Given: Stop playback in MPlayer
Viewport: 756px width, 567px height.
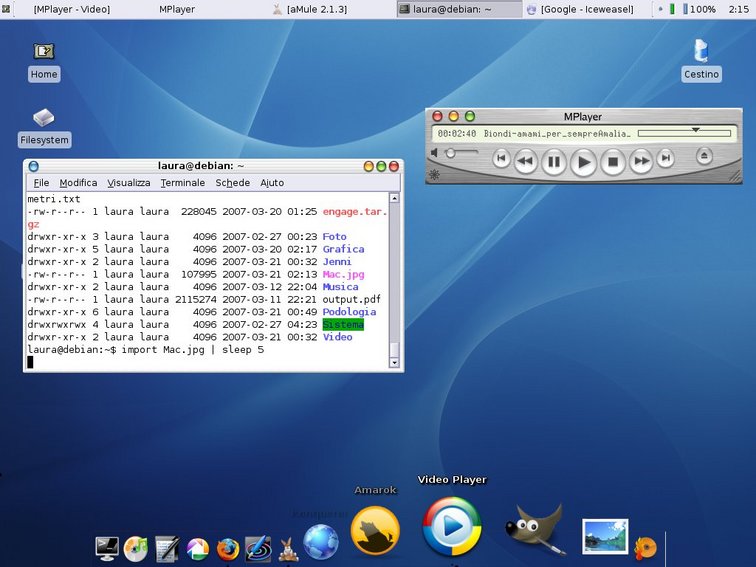Looking at the screenshot, I should point(613,162).
